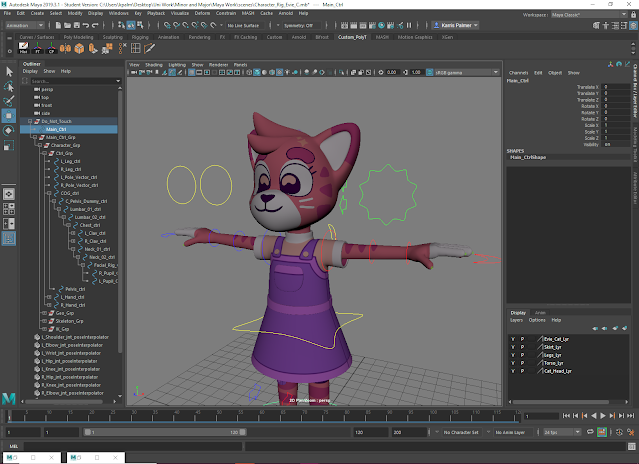Click the CP center pivot shelf icon
This screenshot has width=639, height=464.
(51, 48)
